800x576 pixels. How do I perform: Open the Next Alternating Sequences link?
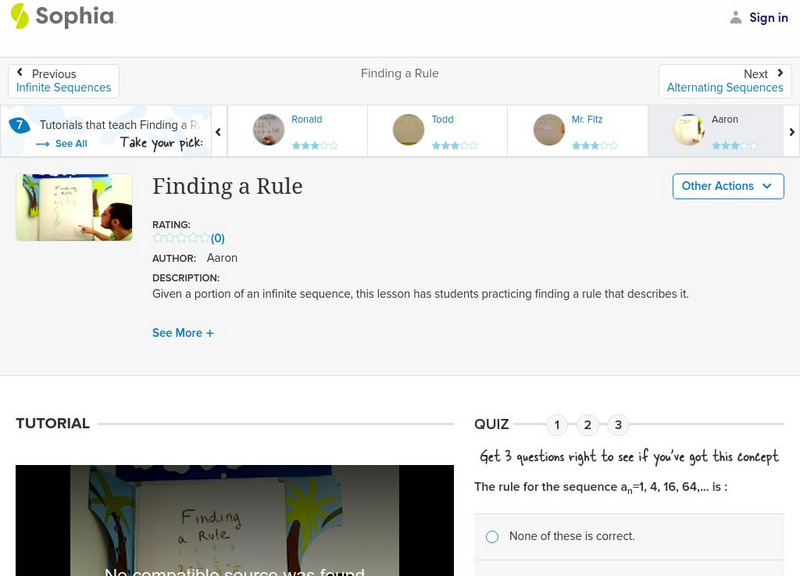[x=725, y=87]
